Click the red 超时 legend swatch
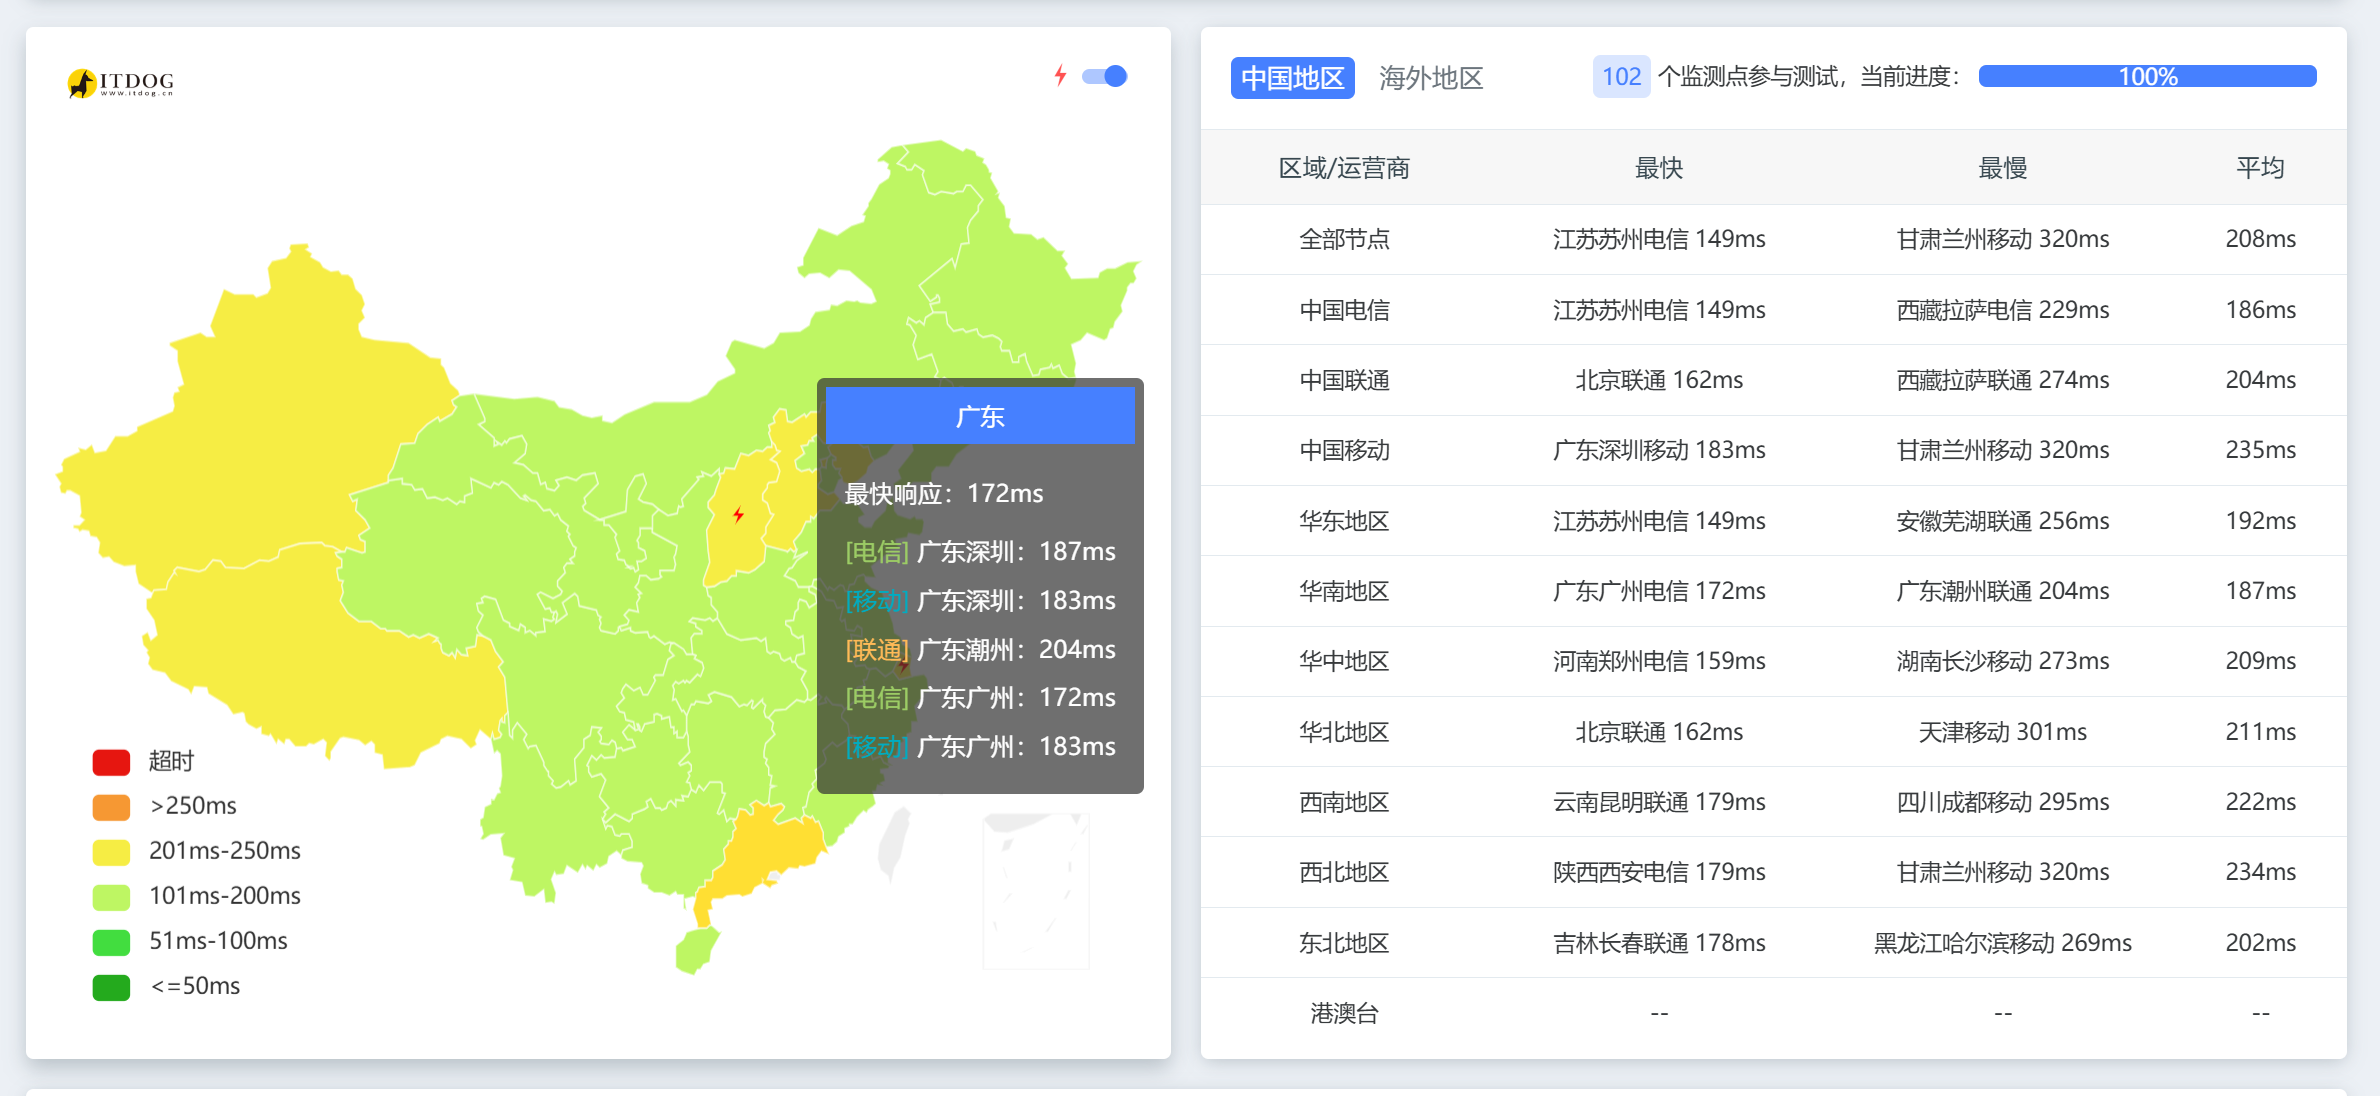Viewport: 2380px width, 1096px height. click(111, 762)
